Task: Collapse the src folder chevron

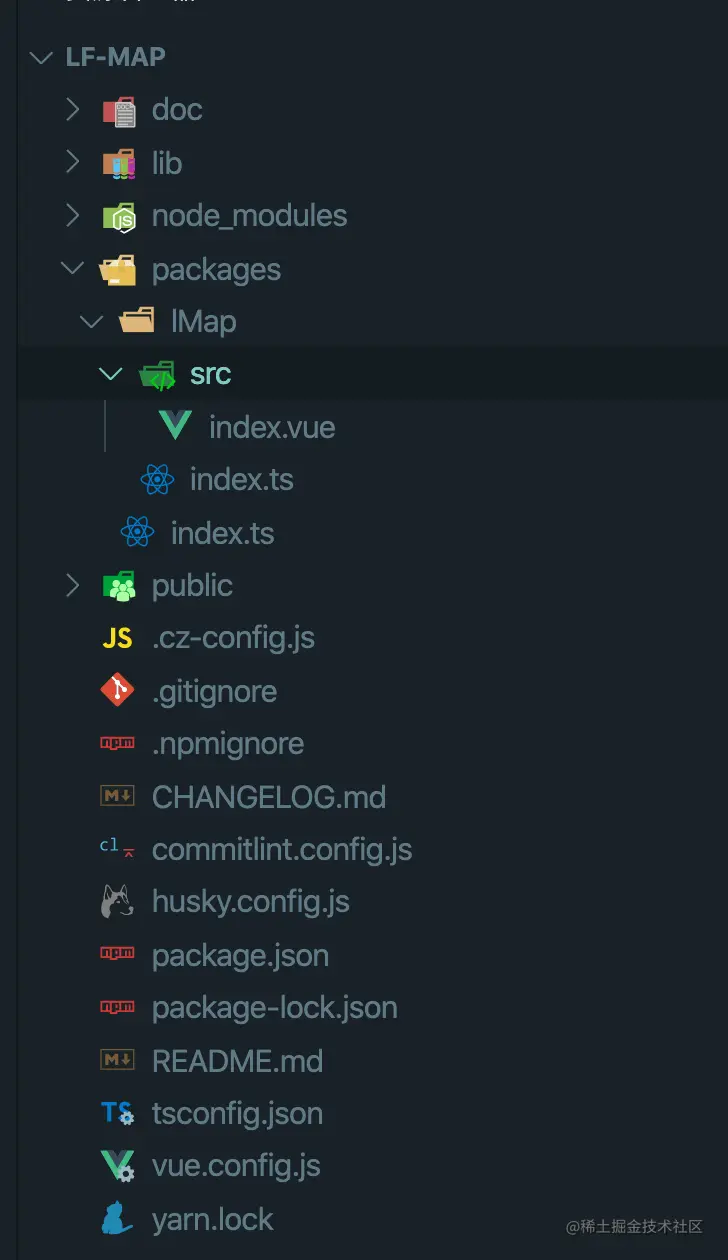Action: pos(110,373)
